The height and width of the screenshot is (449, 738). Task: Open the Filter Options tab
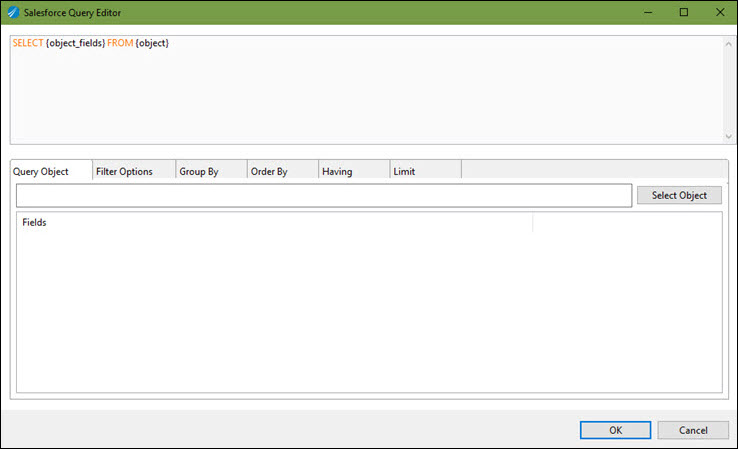click(134, 171)
